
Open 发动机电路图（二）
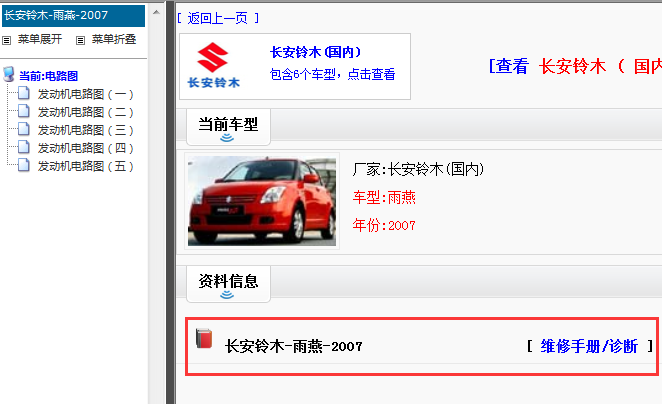86,112
